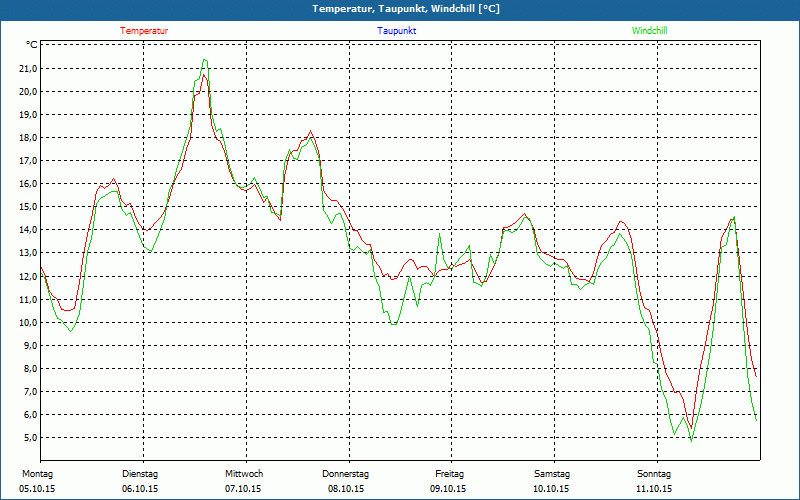The image size is (800, 500).
Task: Click the Sonntag day label
Action: coord(654,474)
